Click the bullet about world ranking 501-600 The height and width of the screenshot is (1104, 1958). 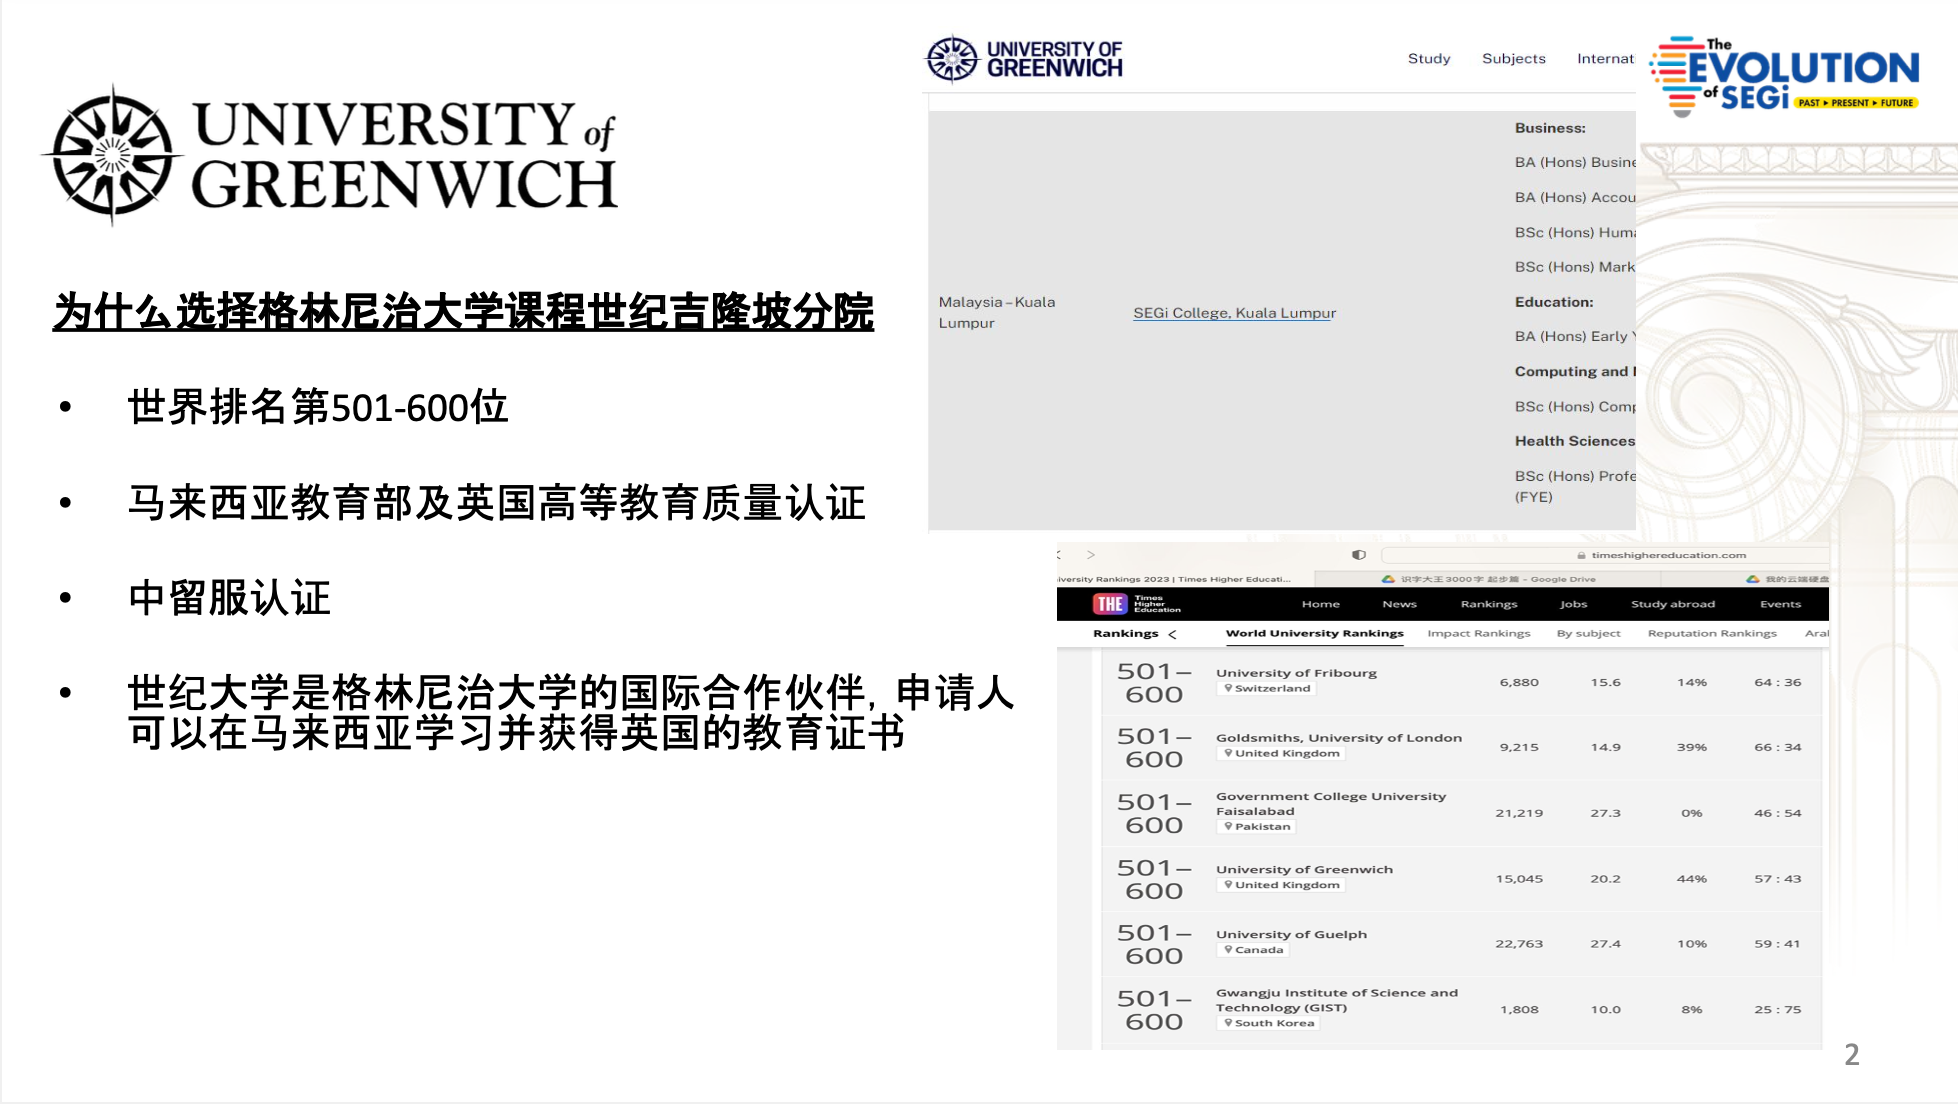(x=318, y=407)
